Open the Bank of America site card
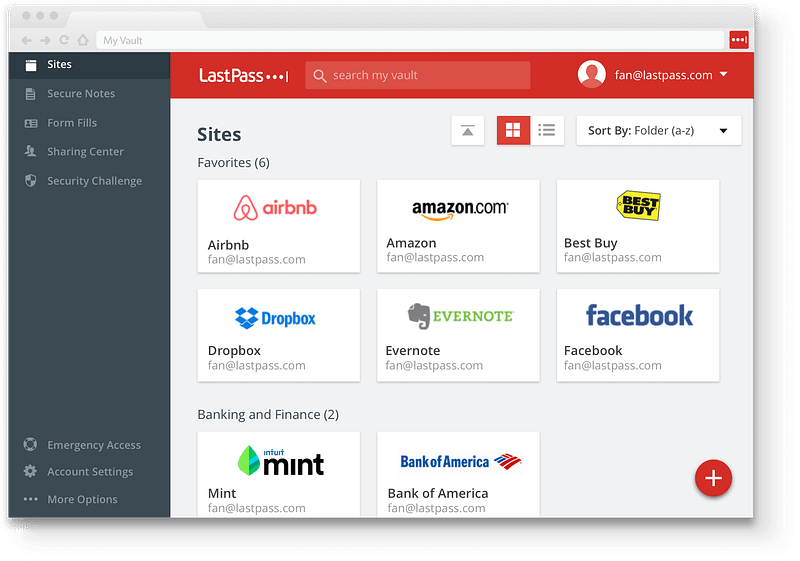800x561 pixels. pyautogui.click(x=458, y=474)
